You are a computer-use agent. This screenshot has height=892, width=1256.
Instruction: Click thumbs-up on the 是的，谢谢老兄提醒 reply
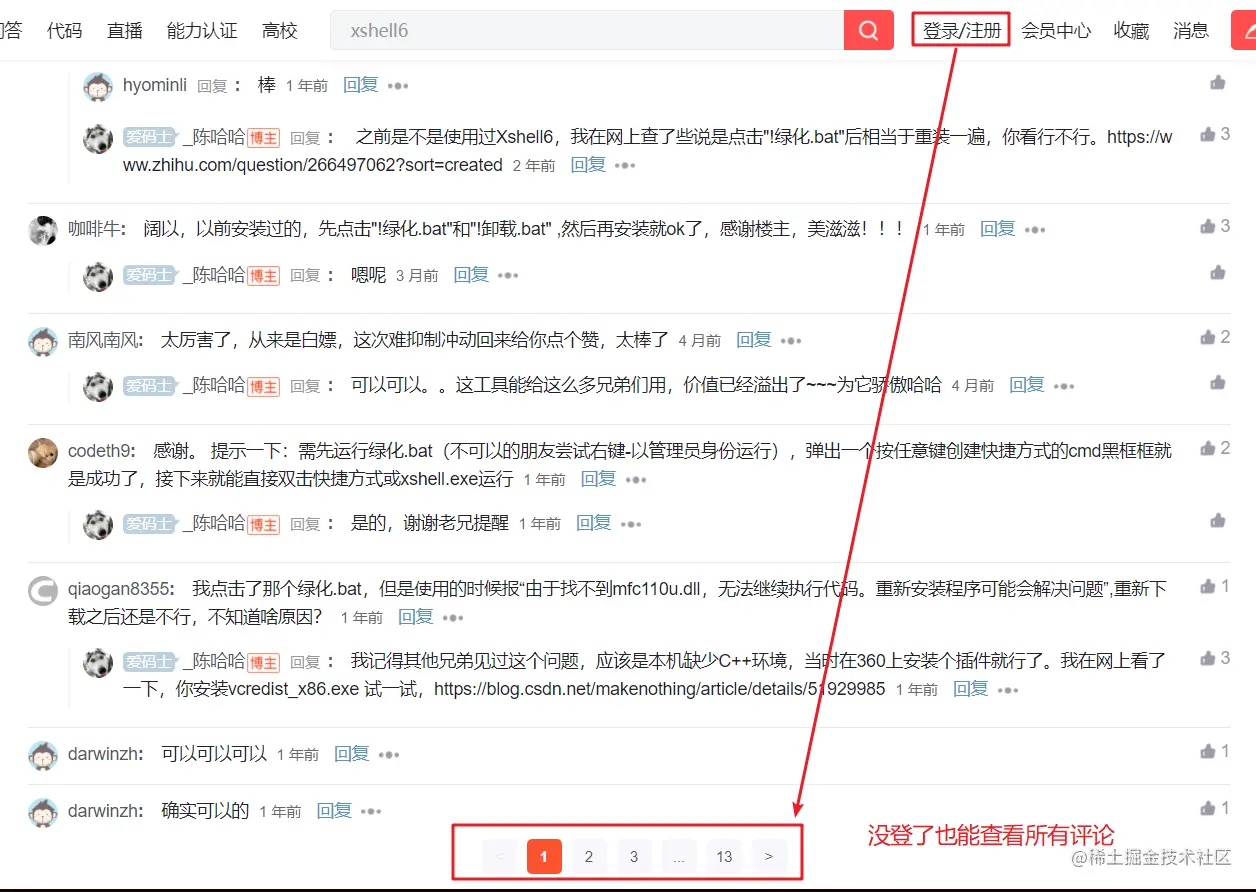(x=1217, y=520)
